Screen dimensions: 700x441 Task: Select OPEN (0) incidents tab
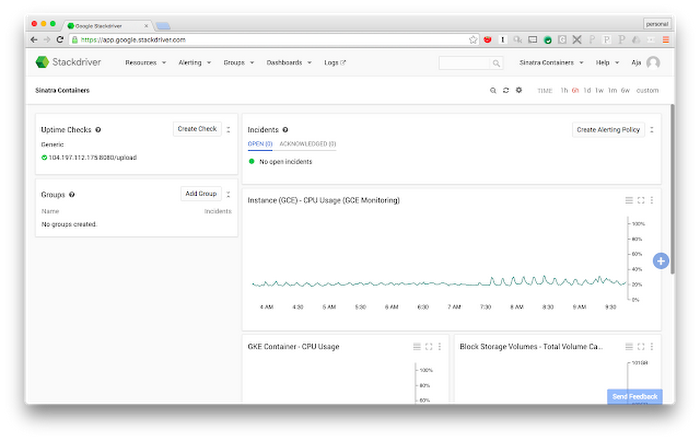click(x=260, y=144)
